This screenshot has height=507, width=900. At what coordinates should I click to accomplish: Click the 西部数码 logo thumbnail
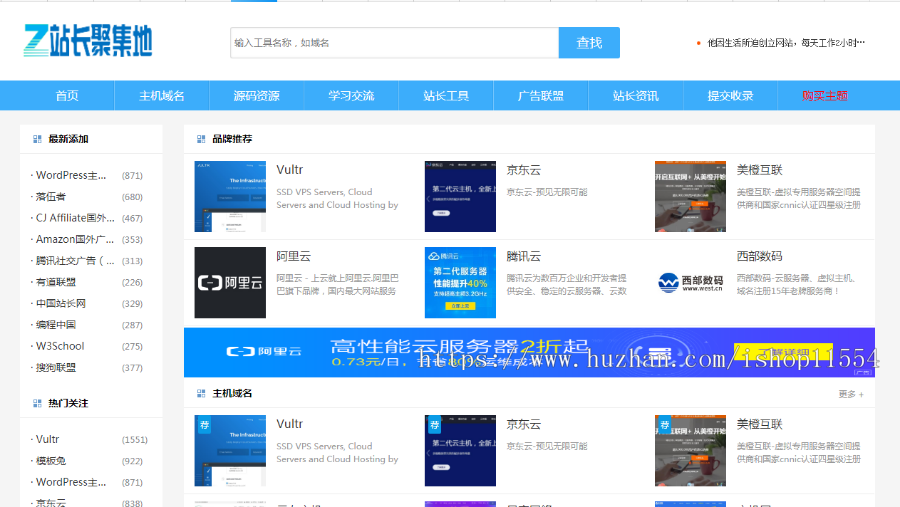pyautogui.click(x=690, y=282)
